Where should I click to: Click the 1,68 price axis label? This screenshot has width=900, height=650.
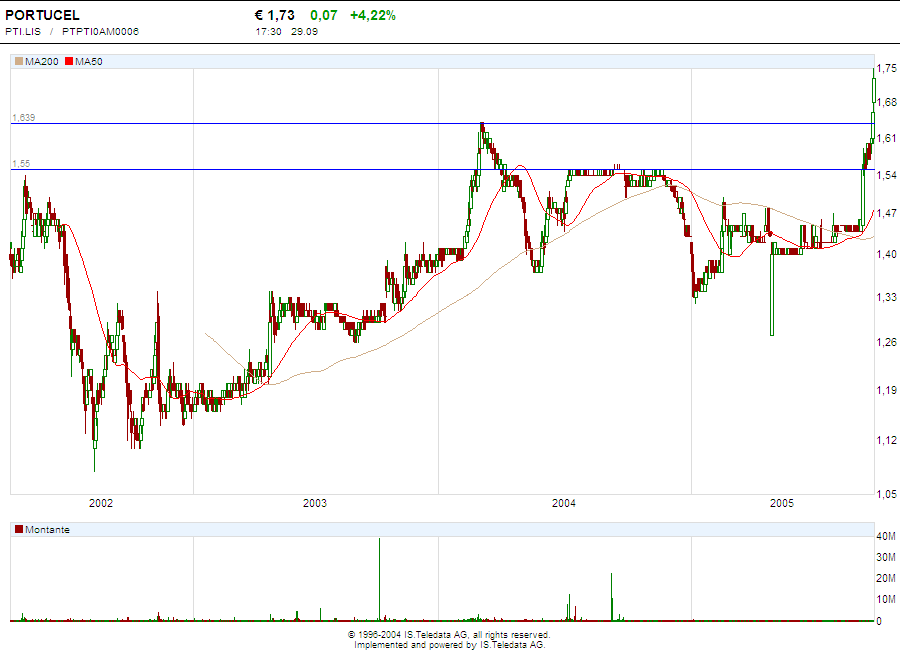[886, 102]
